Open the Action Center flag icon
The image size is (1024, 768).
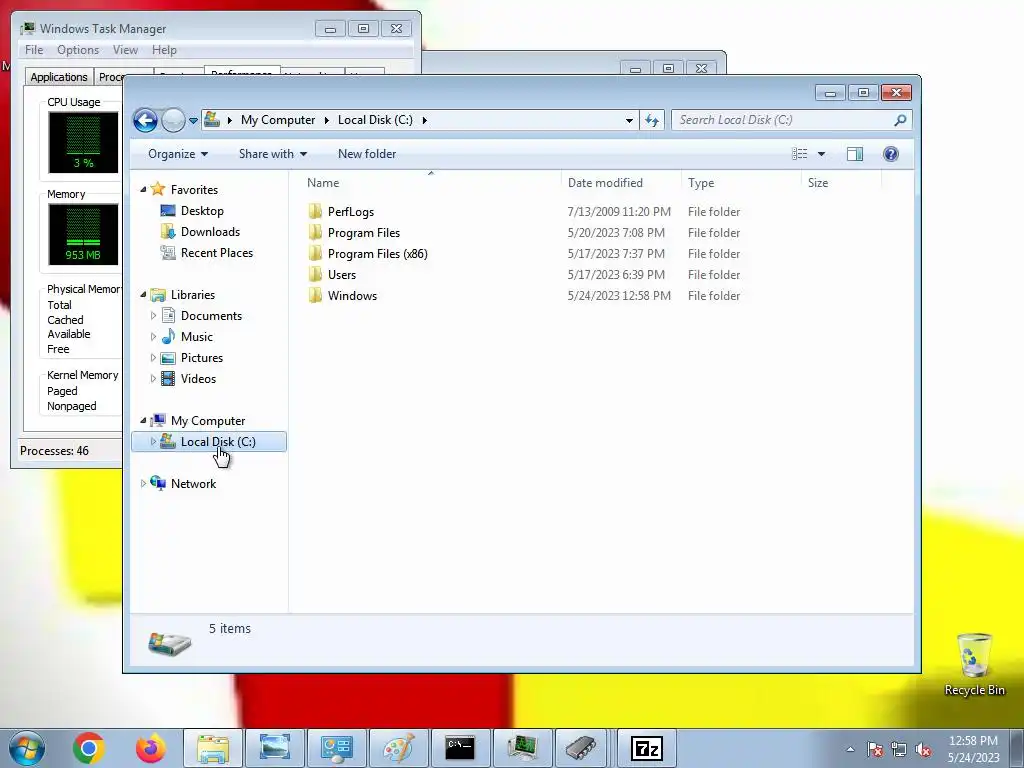(875, 750)
